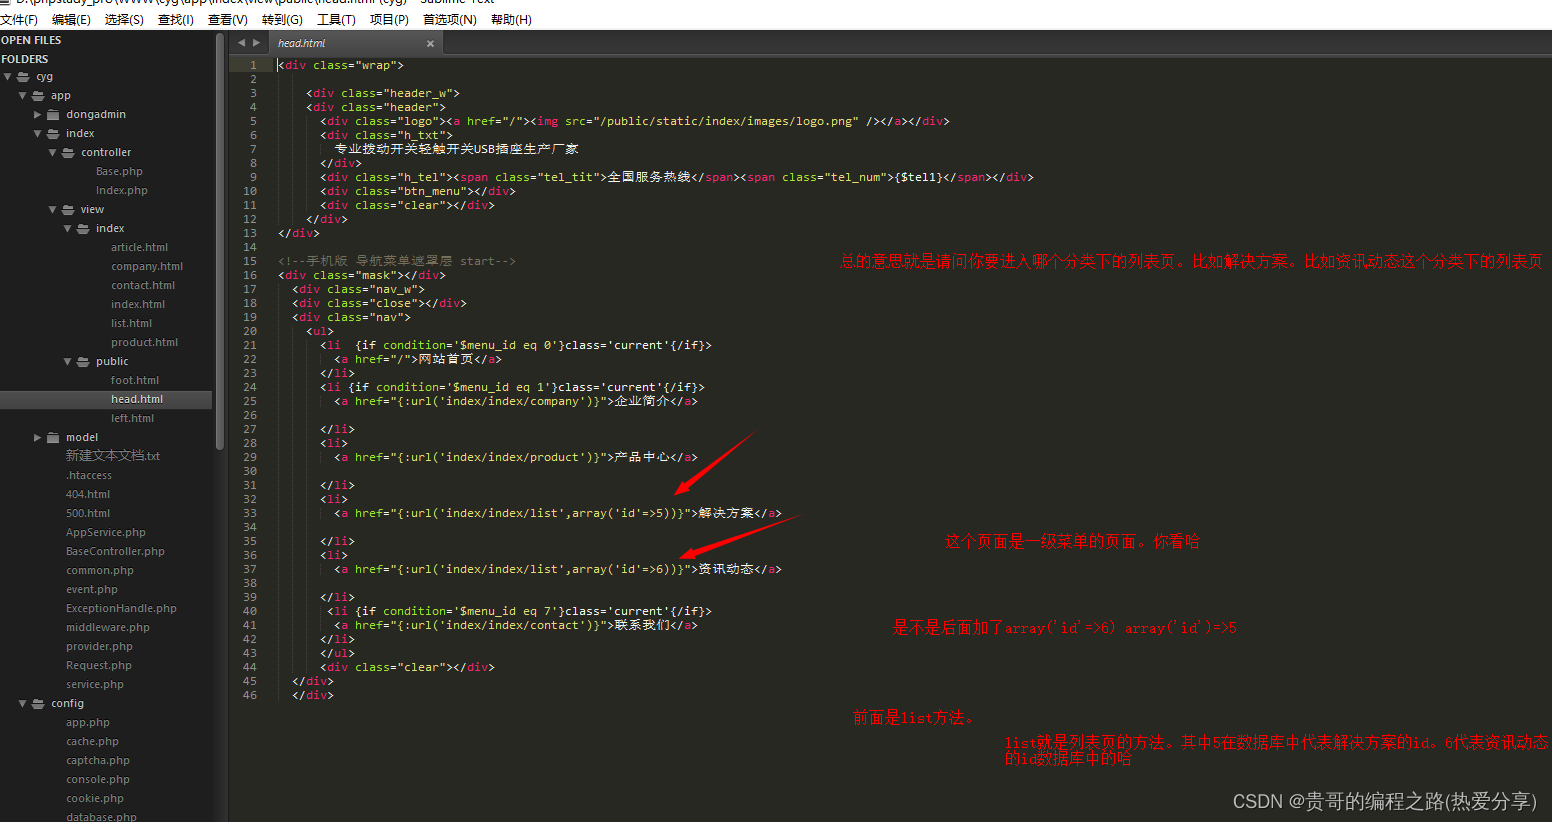Screen dimensions: 1552x822
Task: Expand the dongadmin folder
Action: coord(38,115)
